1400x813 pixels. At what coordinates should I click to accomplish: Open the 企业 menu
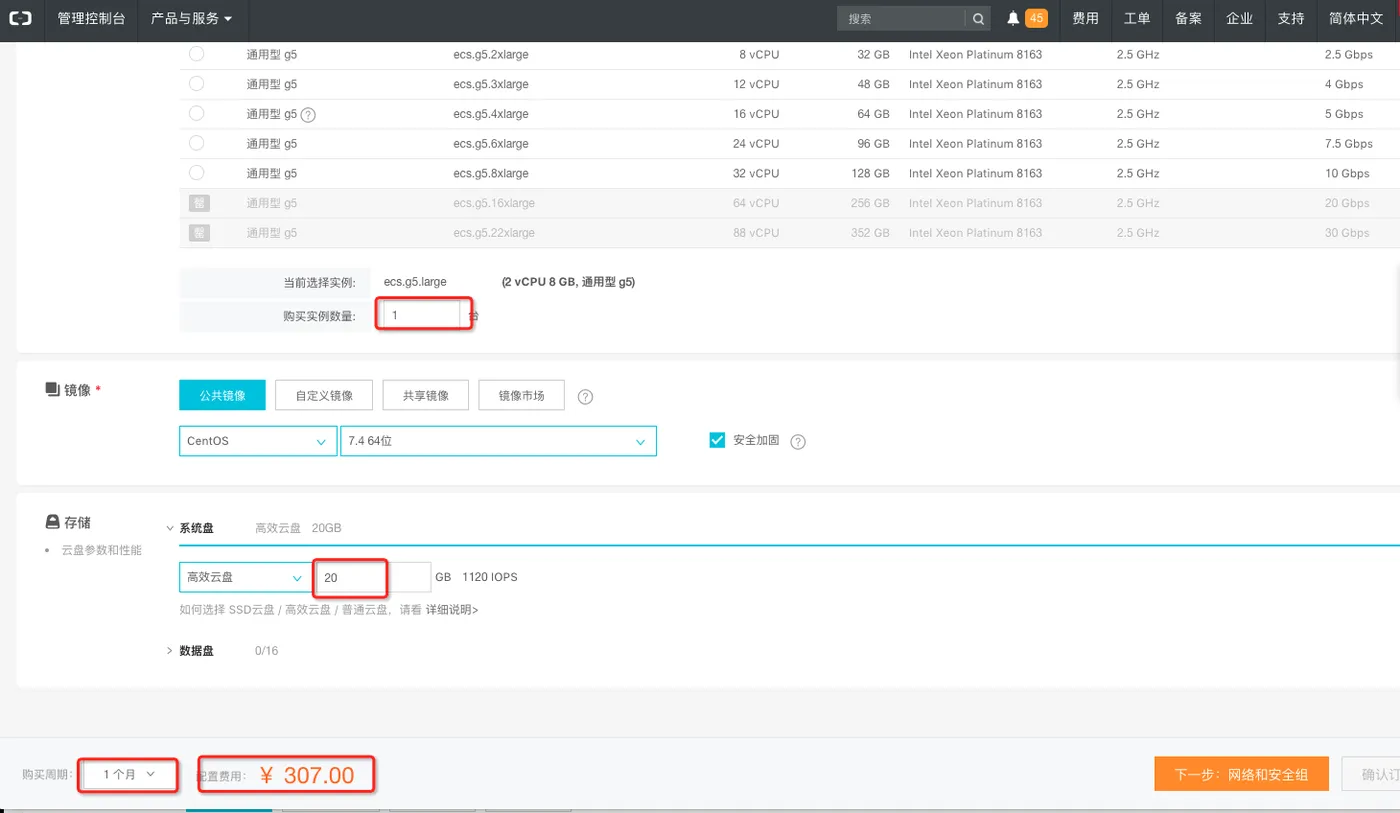[1239, 19]
